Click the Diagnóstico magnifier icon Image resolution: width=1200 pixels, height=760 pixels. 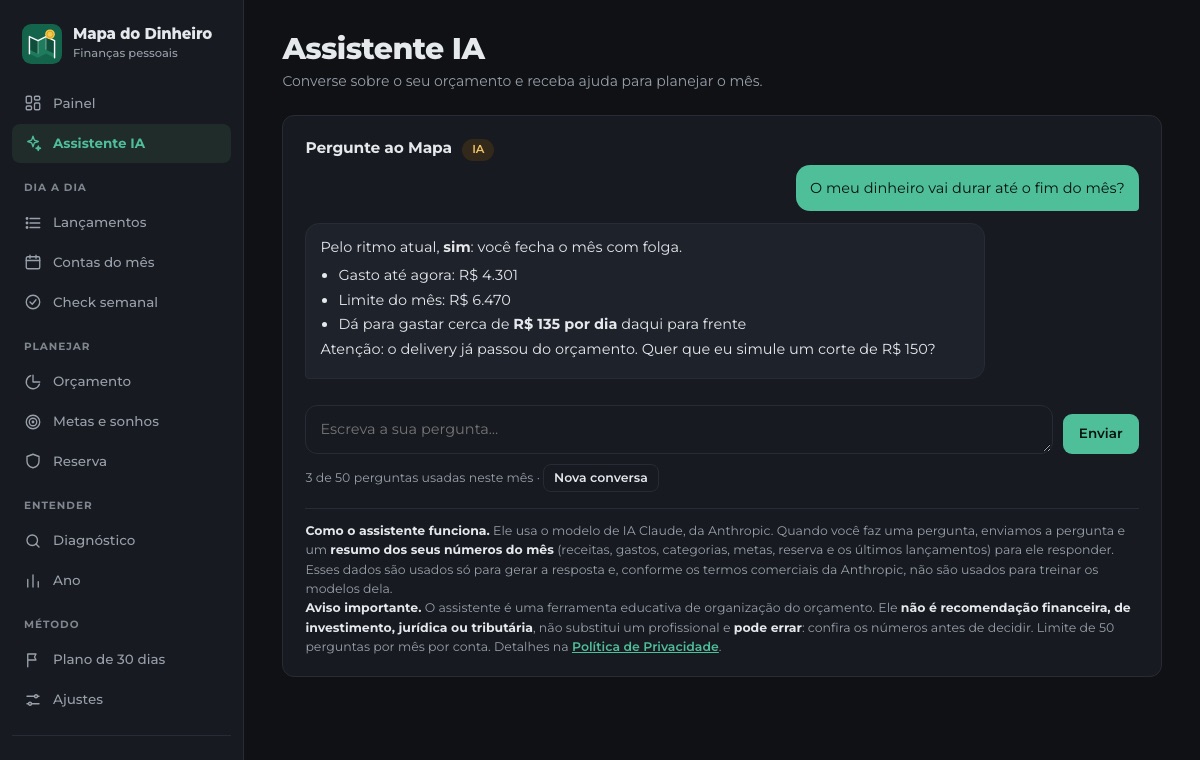pyautogui.click(x=33, y=540)
